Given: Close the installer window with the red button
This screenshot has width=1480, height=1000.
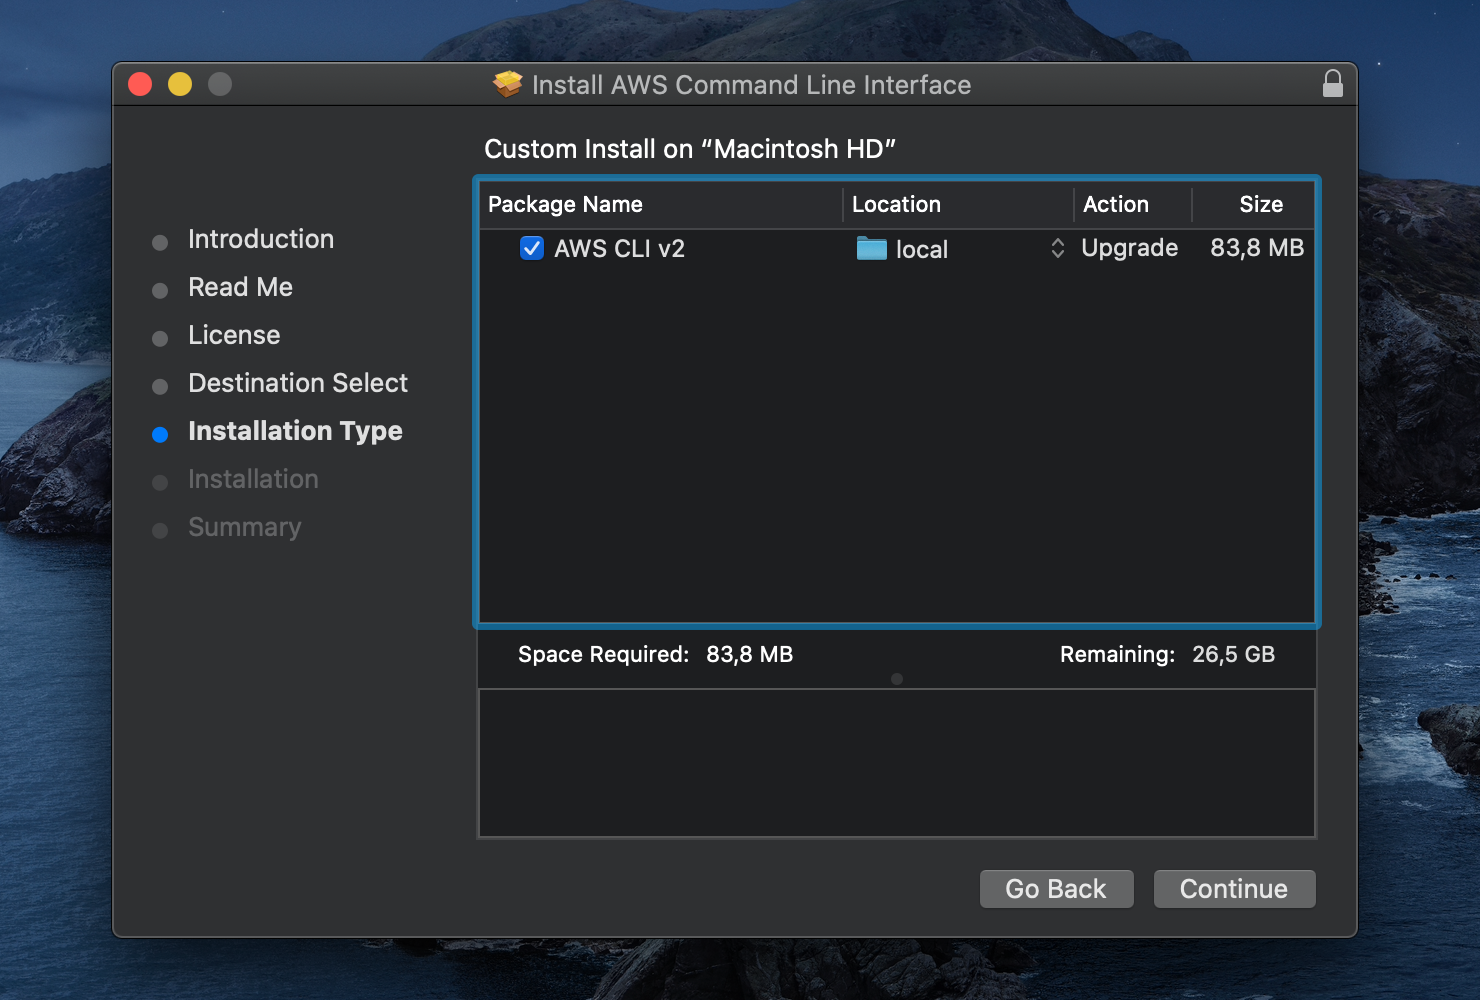Looking at the screenshot, I should point(140,84).
